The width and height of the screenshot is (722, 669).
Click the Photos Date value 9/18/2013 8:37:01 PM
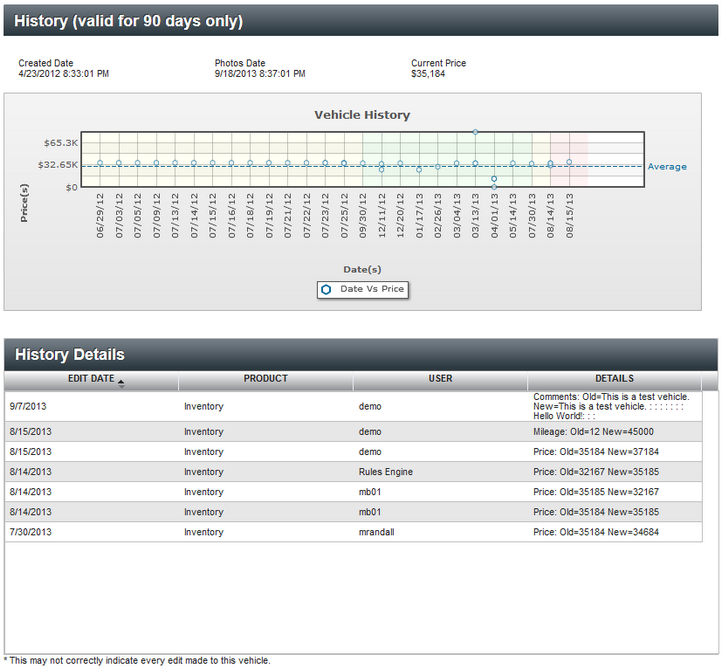(260, 74)
